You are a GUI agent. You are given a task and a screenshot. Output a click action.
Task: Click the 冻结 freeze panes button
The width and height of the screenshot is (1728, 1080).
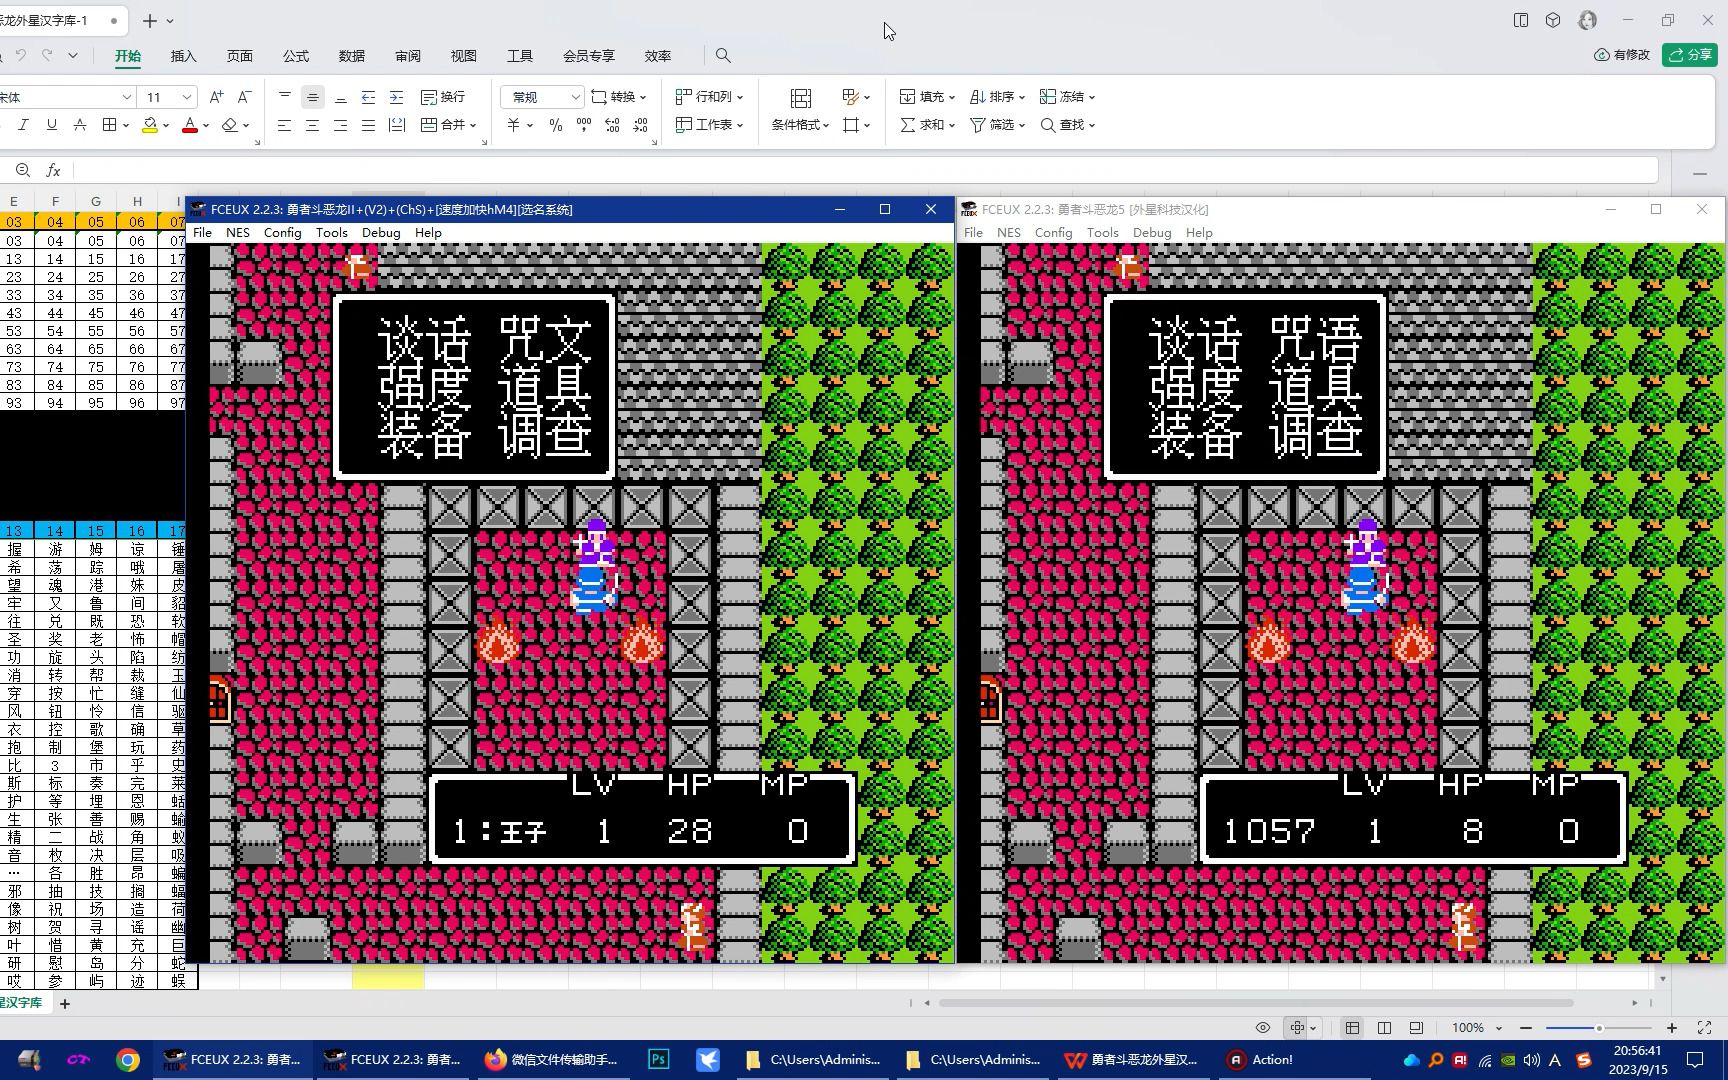tap(1067, 97)
